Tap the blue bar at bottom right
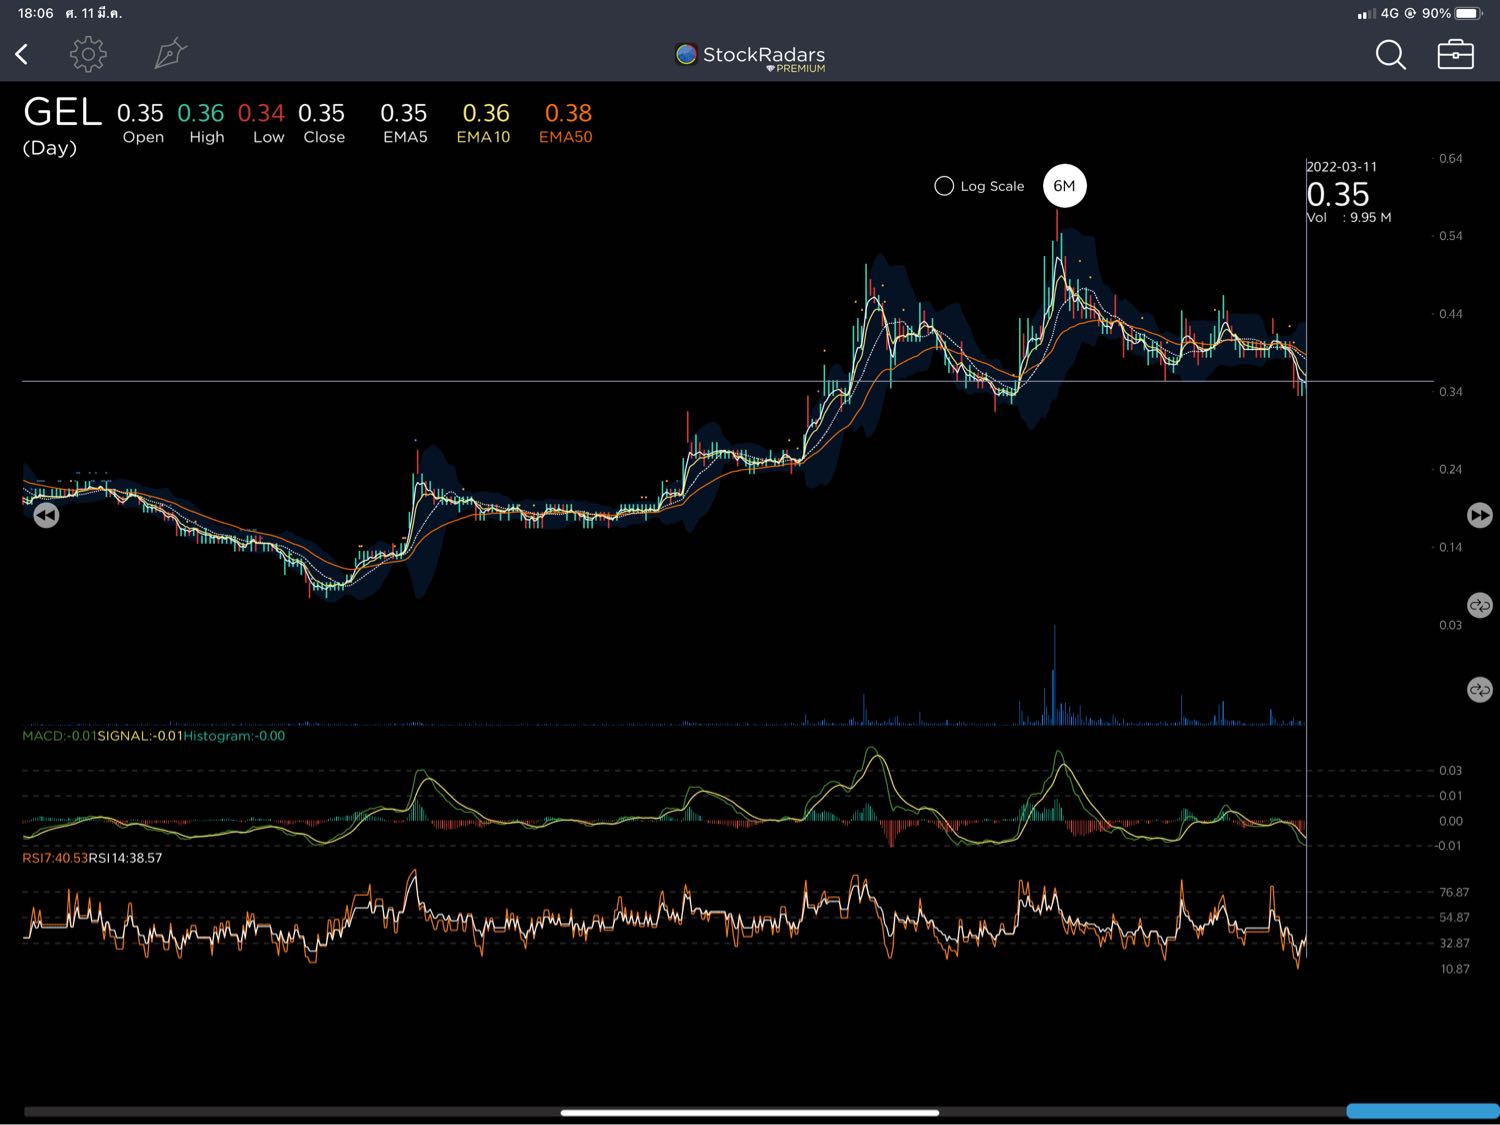Screen dimensions: 1500x1125 click(x=1423, y=1111)
